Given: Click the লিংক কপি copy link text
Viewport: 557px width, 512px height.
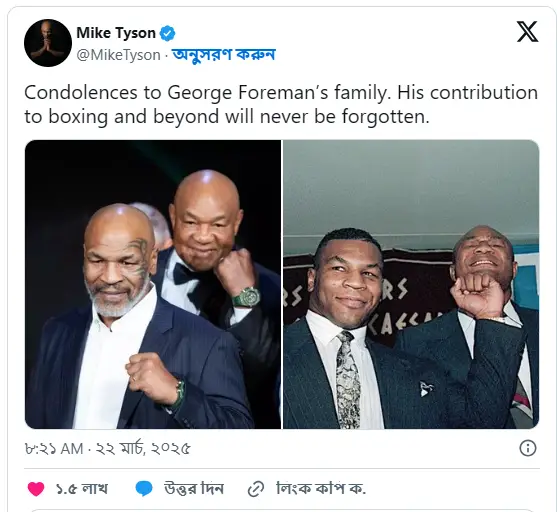Looking at the screenshot, I should [x=321, y=489].
